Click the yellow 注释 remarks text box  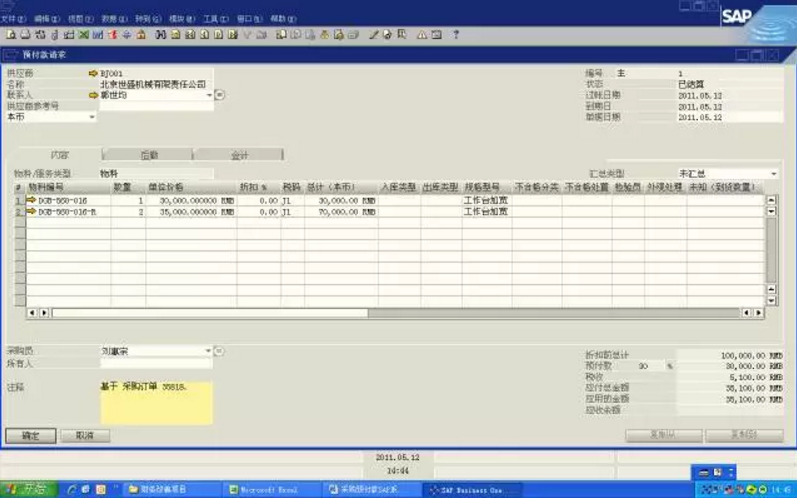[157, 403]
